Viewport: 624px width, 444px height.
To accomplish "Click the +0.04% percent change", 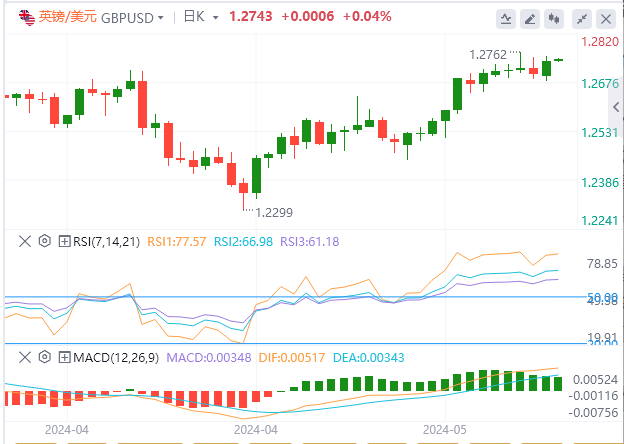I will pos(367,17).
